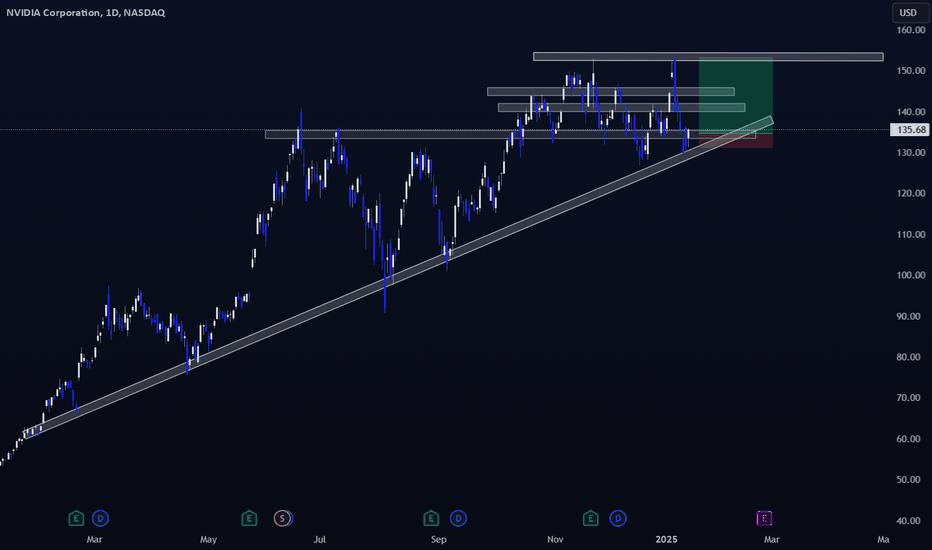Click the 140.00 price scale label
932x550 pixels.
tap(911, 112)
